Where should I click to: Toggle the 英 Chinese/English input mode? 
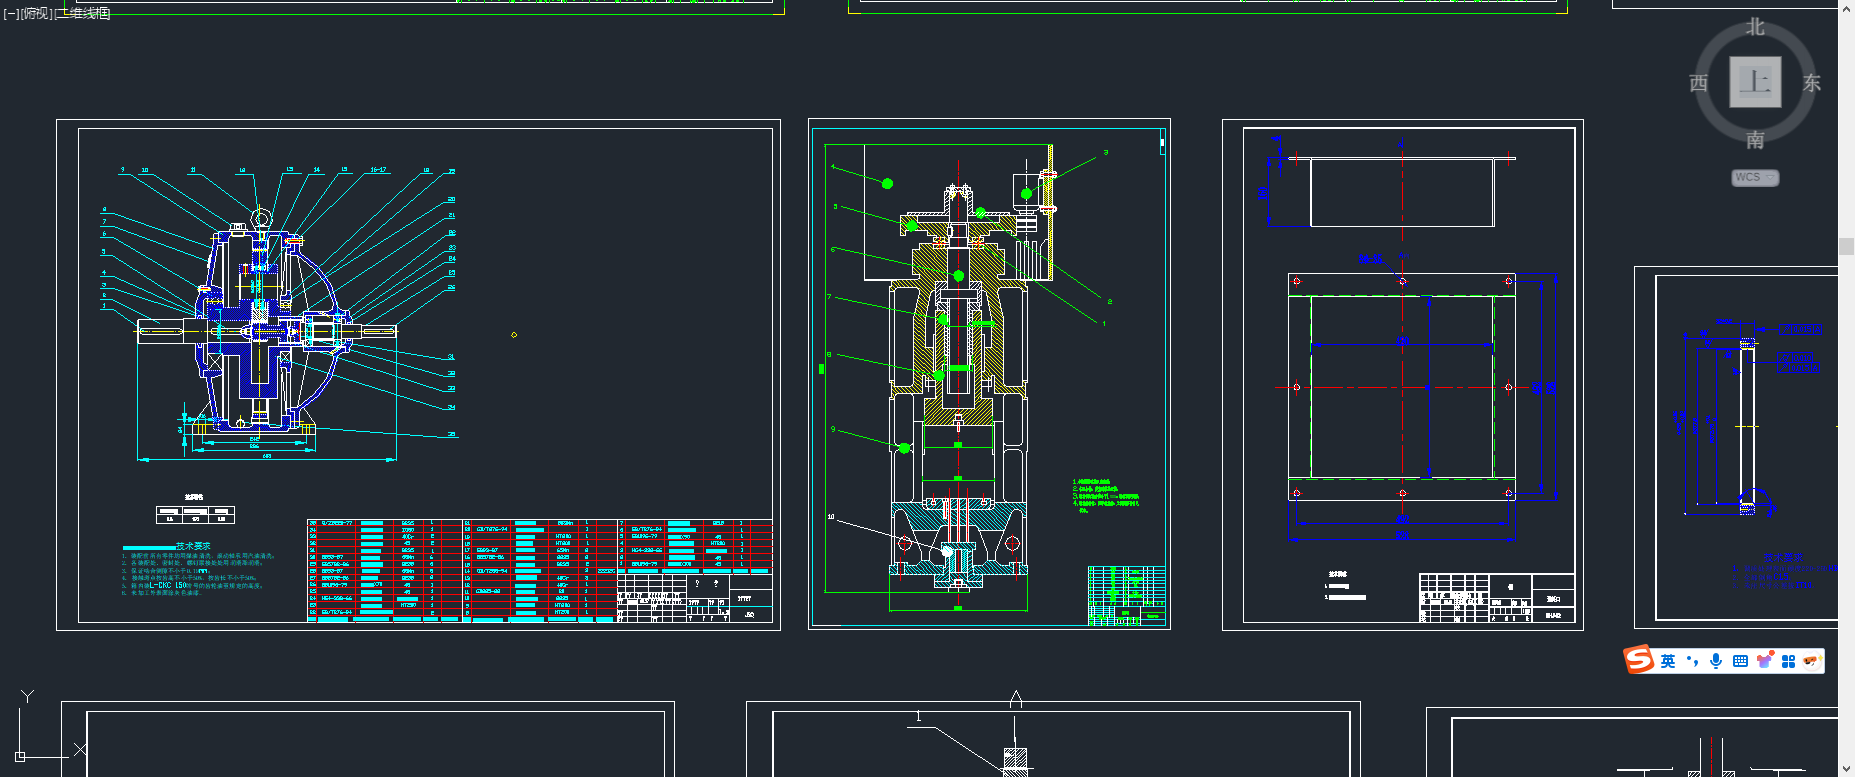(x=1667, y=661)
